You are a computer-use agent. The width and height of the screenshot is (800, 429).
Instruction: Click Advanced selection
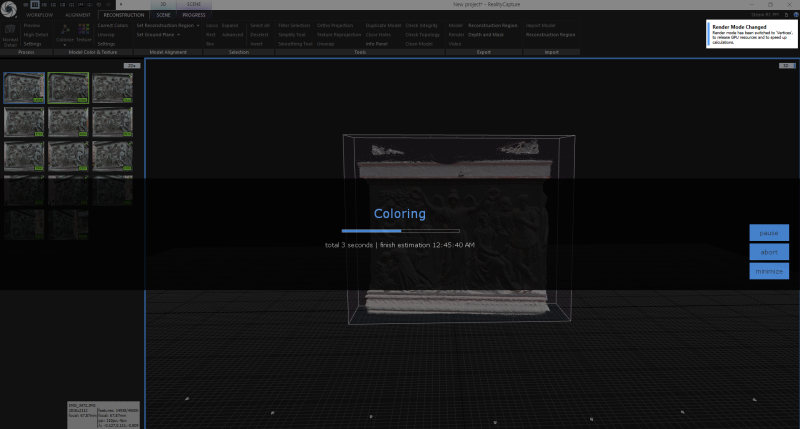click(232, 35)
